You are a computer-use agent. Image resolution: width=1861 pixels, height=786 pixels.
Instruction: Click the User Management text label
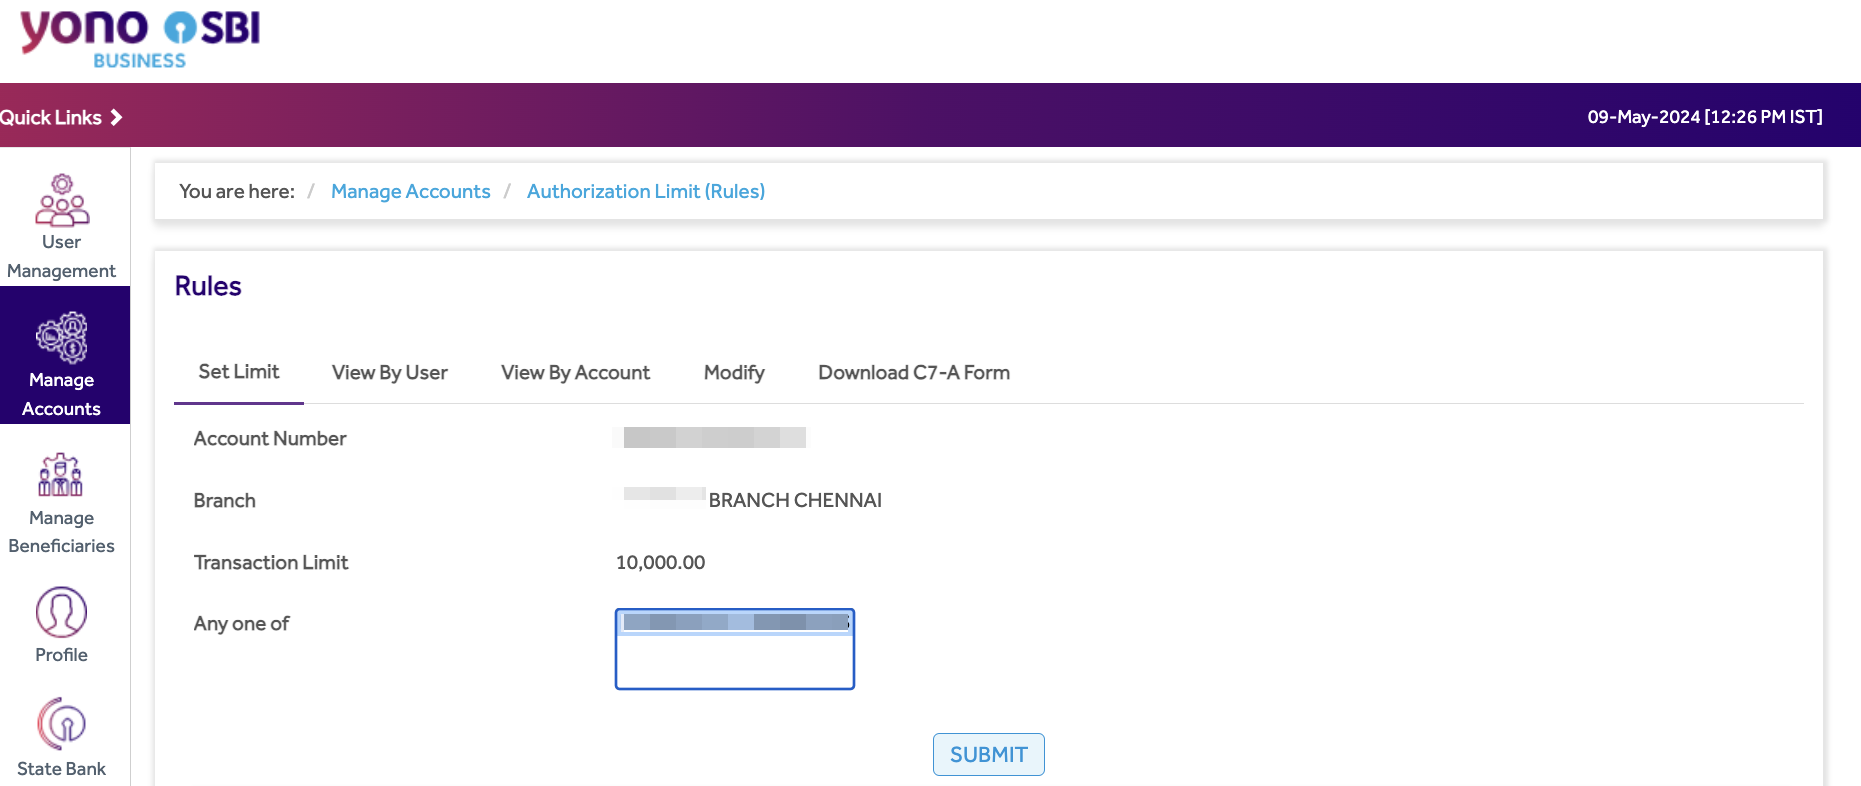pos(61,257)
